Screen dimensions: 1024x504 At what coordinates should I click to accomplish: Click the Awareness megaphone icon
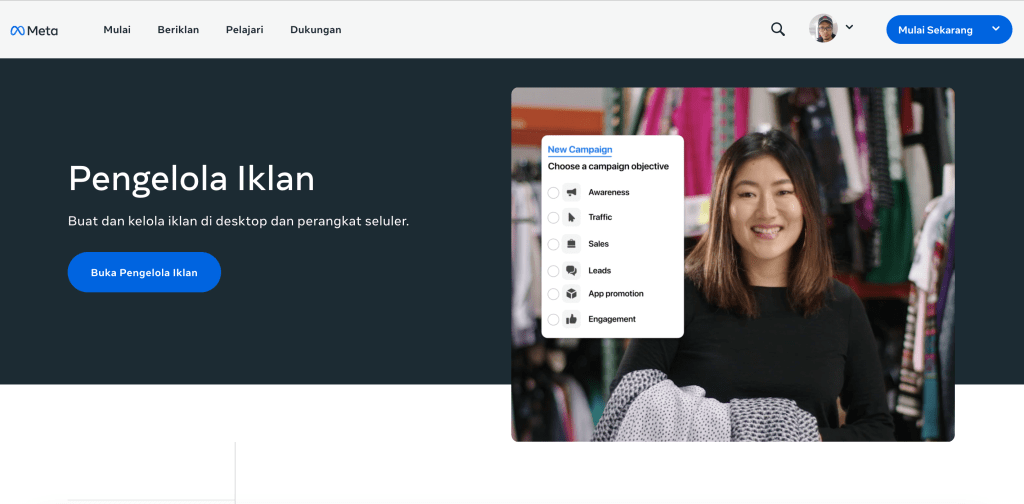[x=571, y=193]
